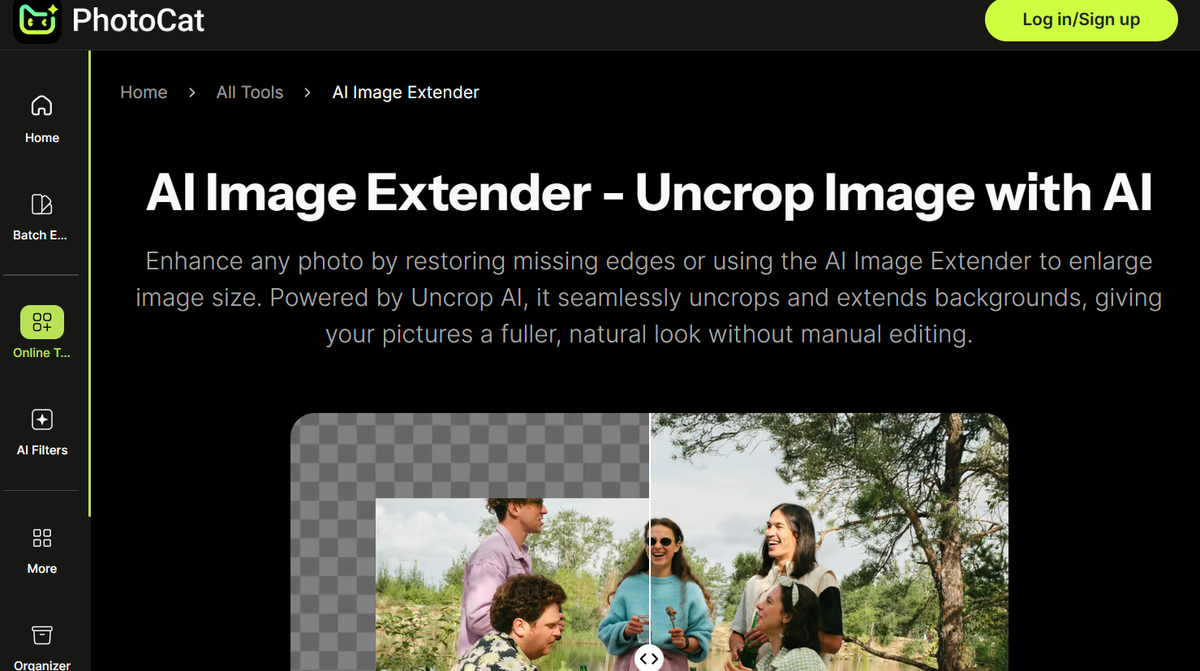Click the Organizer label in the sidebar

[x=41, y=664]
